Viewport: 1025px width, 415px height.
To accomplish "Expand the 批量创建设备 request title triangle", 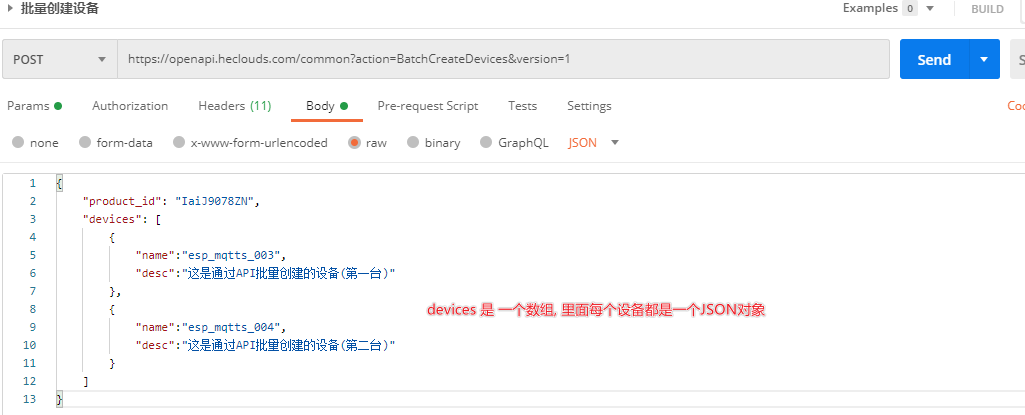I will pyautogui.click(x=11, y=9).
